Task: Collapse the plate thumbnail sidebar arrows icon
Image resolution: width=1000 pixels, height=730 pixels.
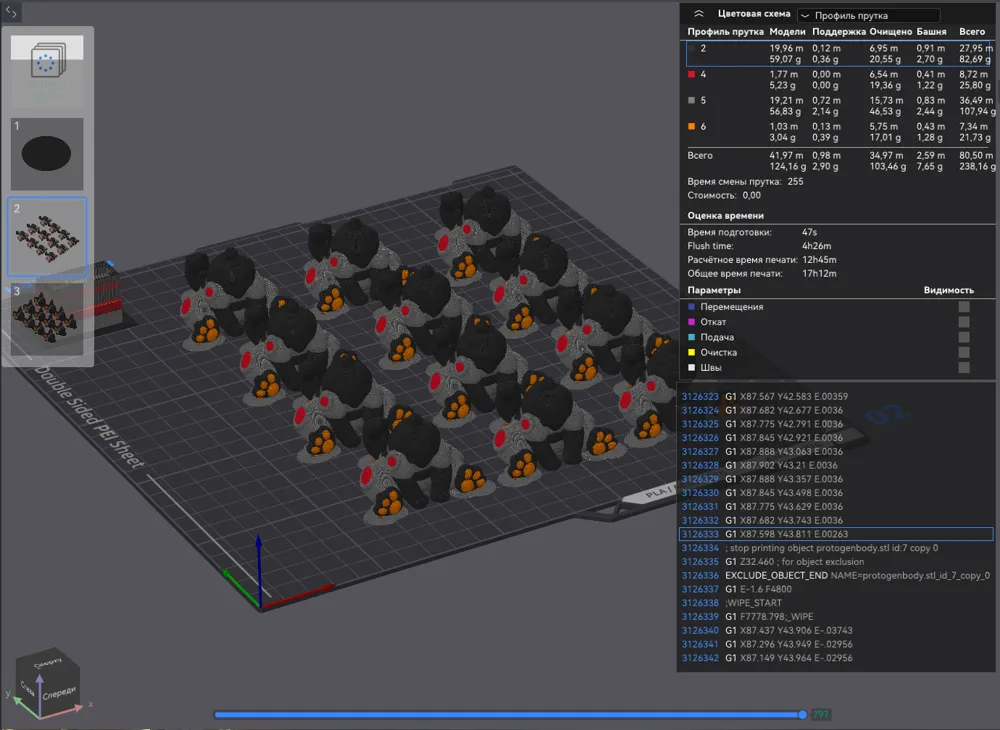Action: pos(11,11)
